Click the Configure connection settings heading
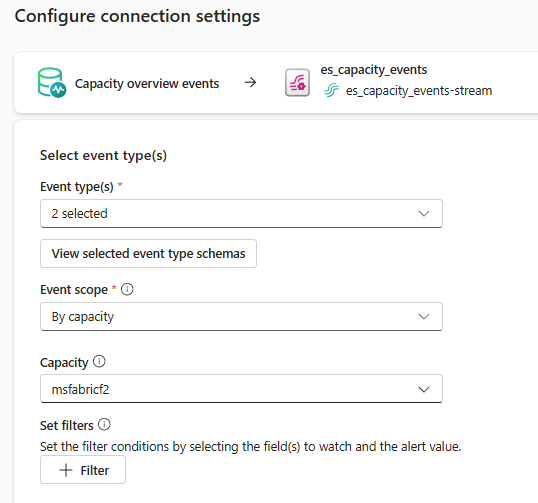538x503 pixels. [x=137, y=16]
